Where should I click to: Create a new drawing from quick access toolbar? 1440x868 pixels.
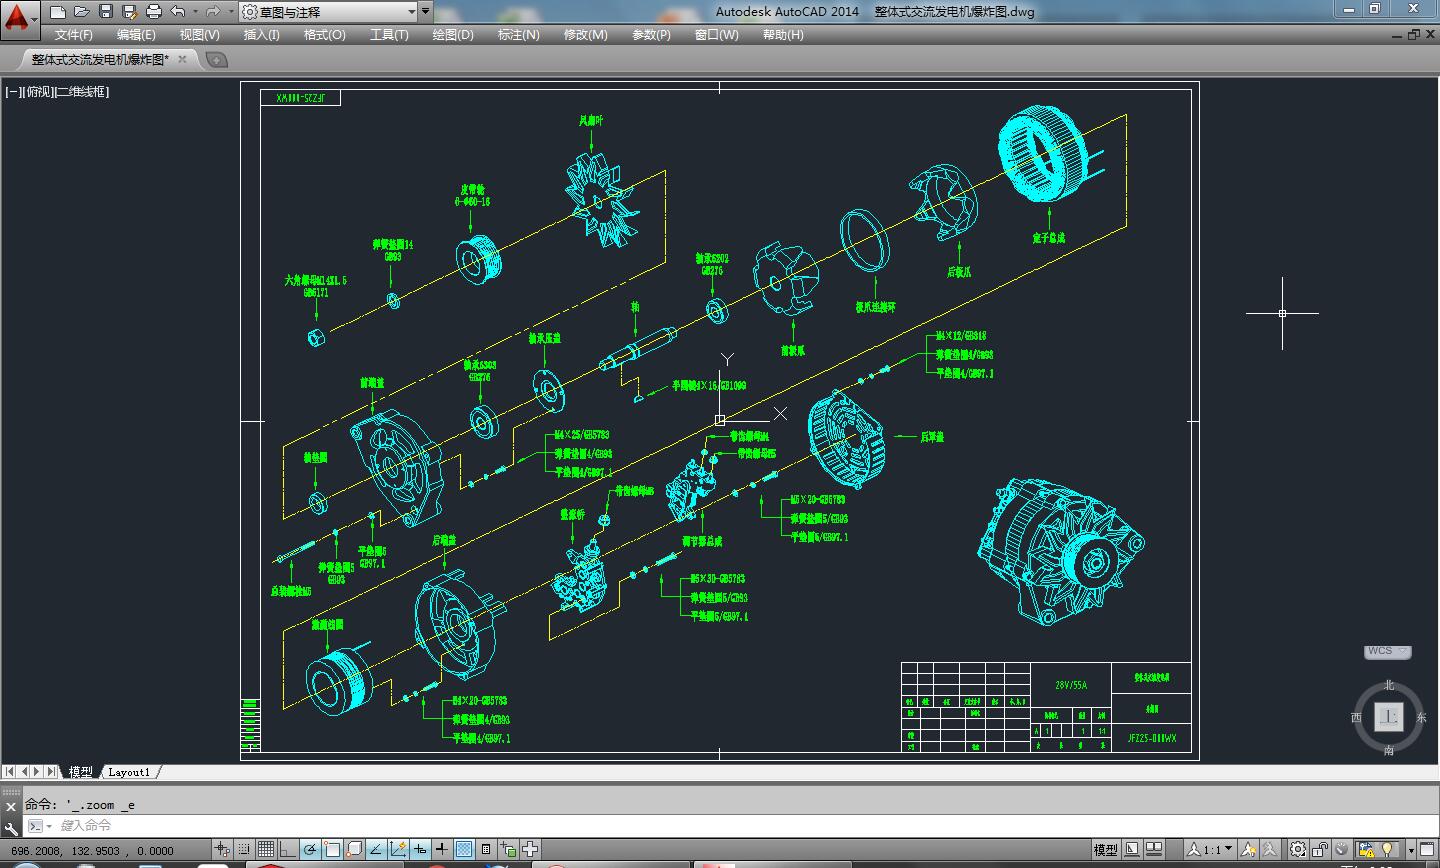[x=58, y=12]
